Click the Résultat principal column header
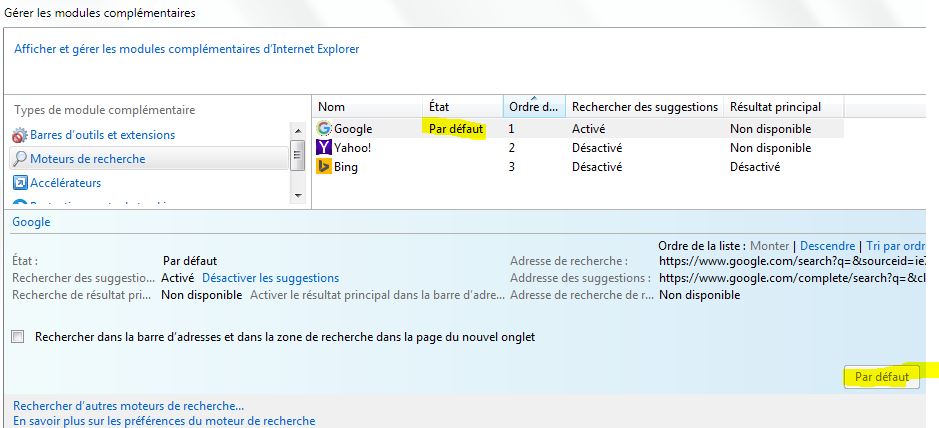 (775, 107)
